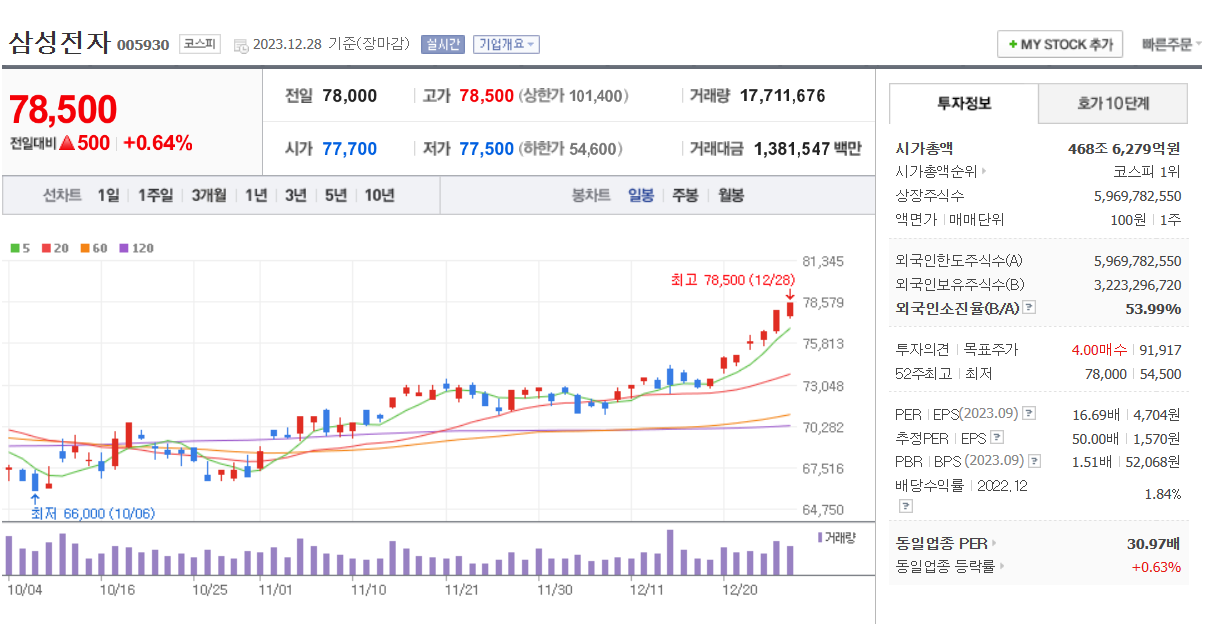Click the +0.64% change rate
The height and width of the screenshot is (624, 1205).
coord(158,143)
